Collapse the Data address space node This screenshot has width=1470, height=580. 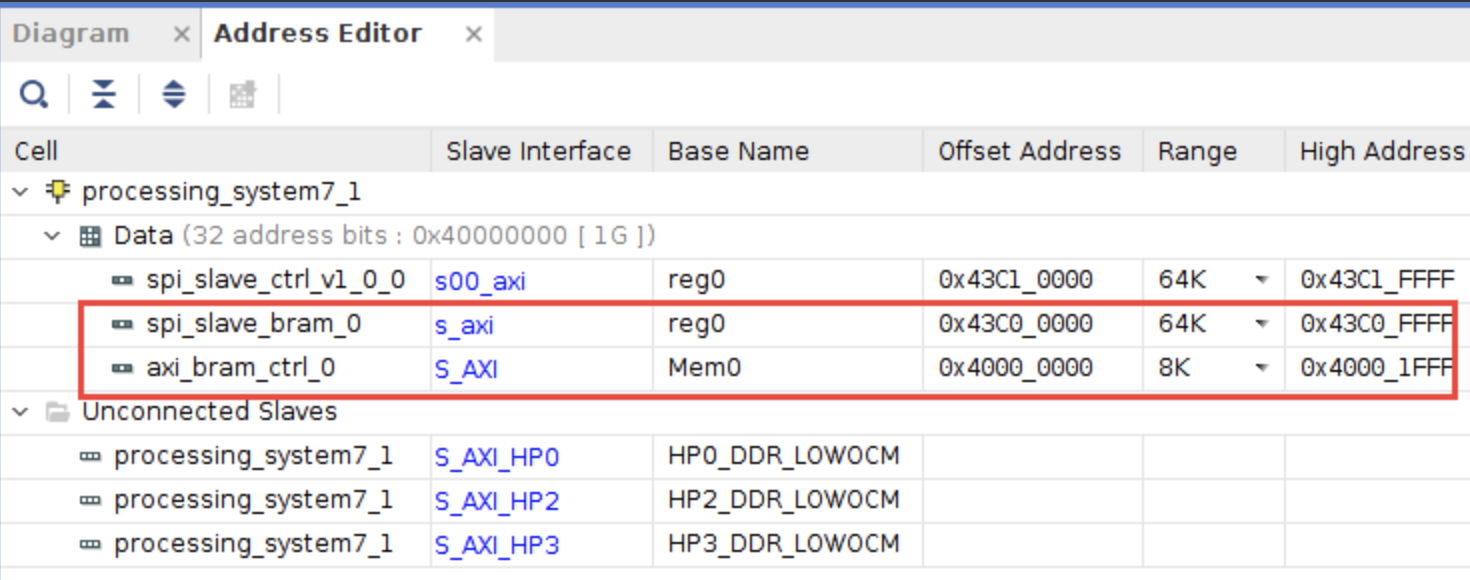pyautogui.click(x=53, y=236)
